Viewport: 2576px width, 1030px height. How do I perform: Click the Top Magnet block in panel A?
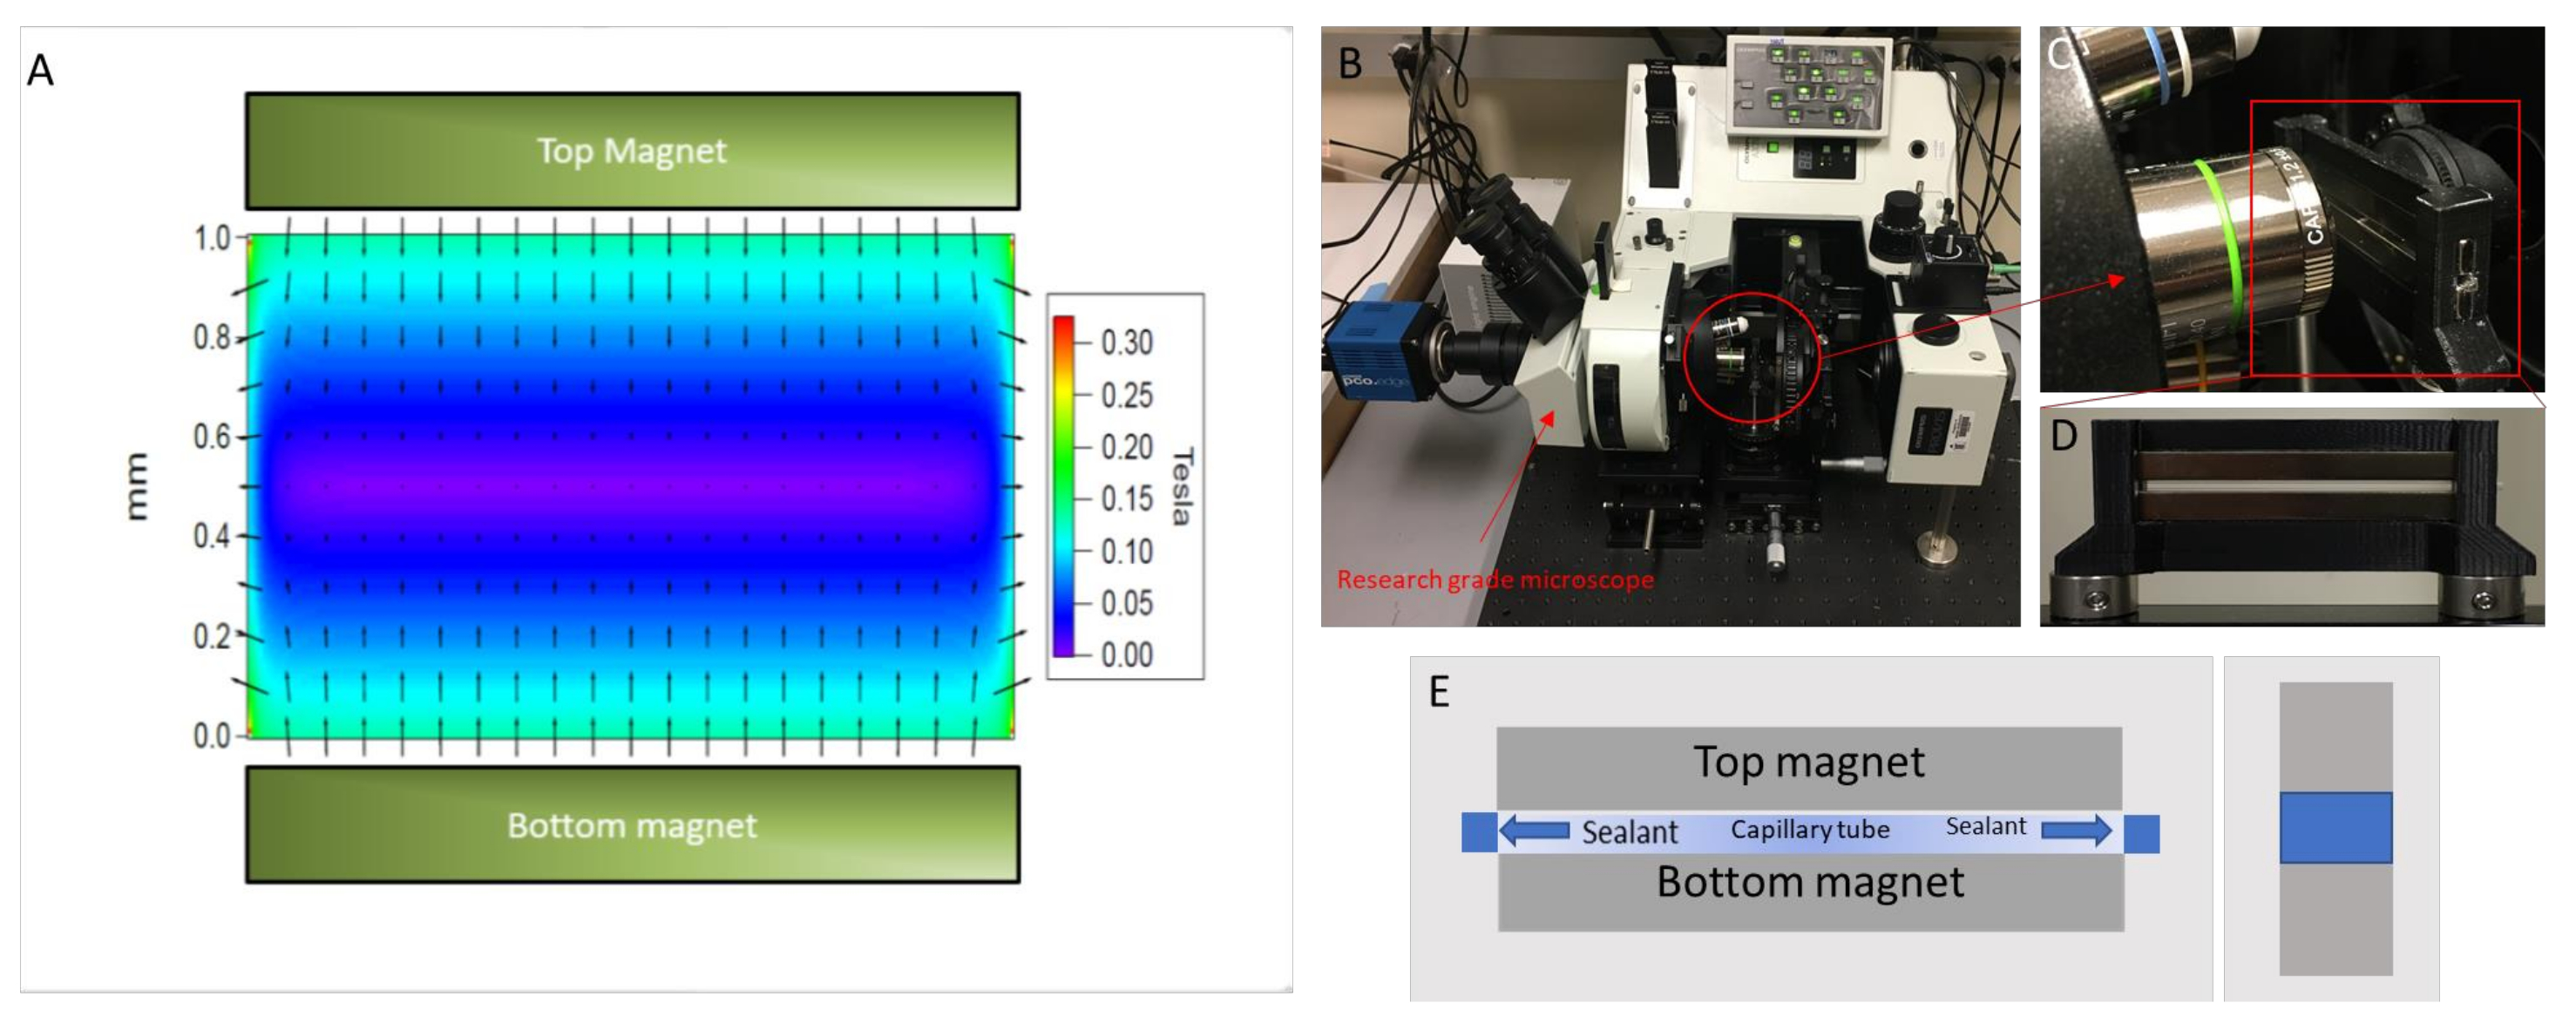[632, 151]
